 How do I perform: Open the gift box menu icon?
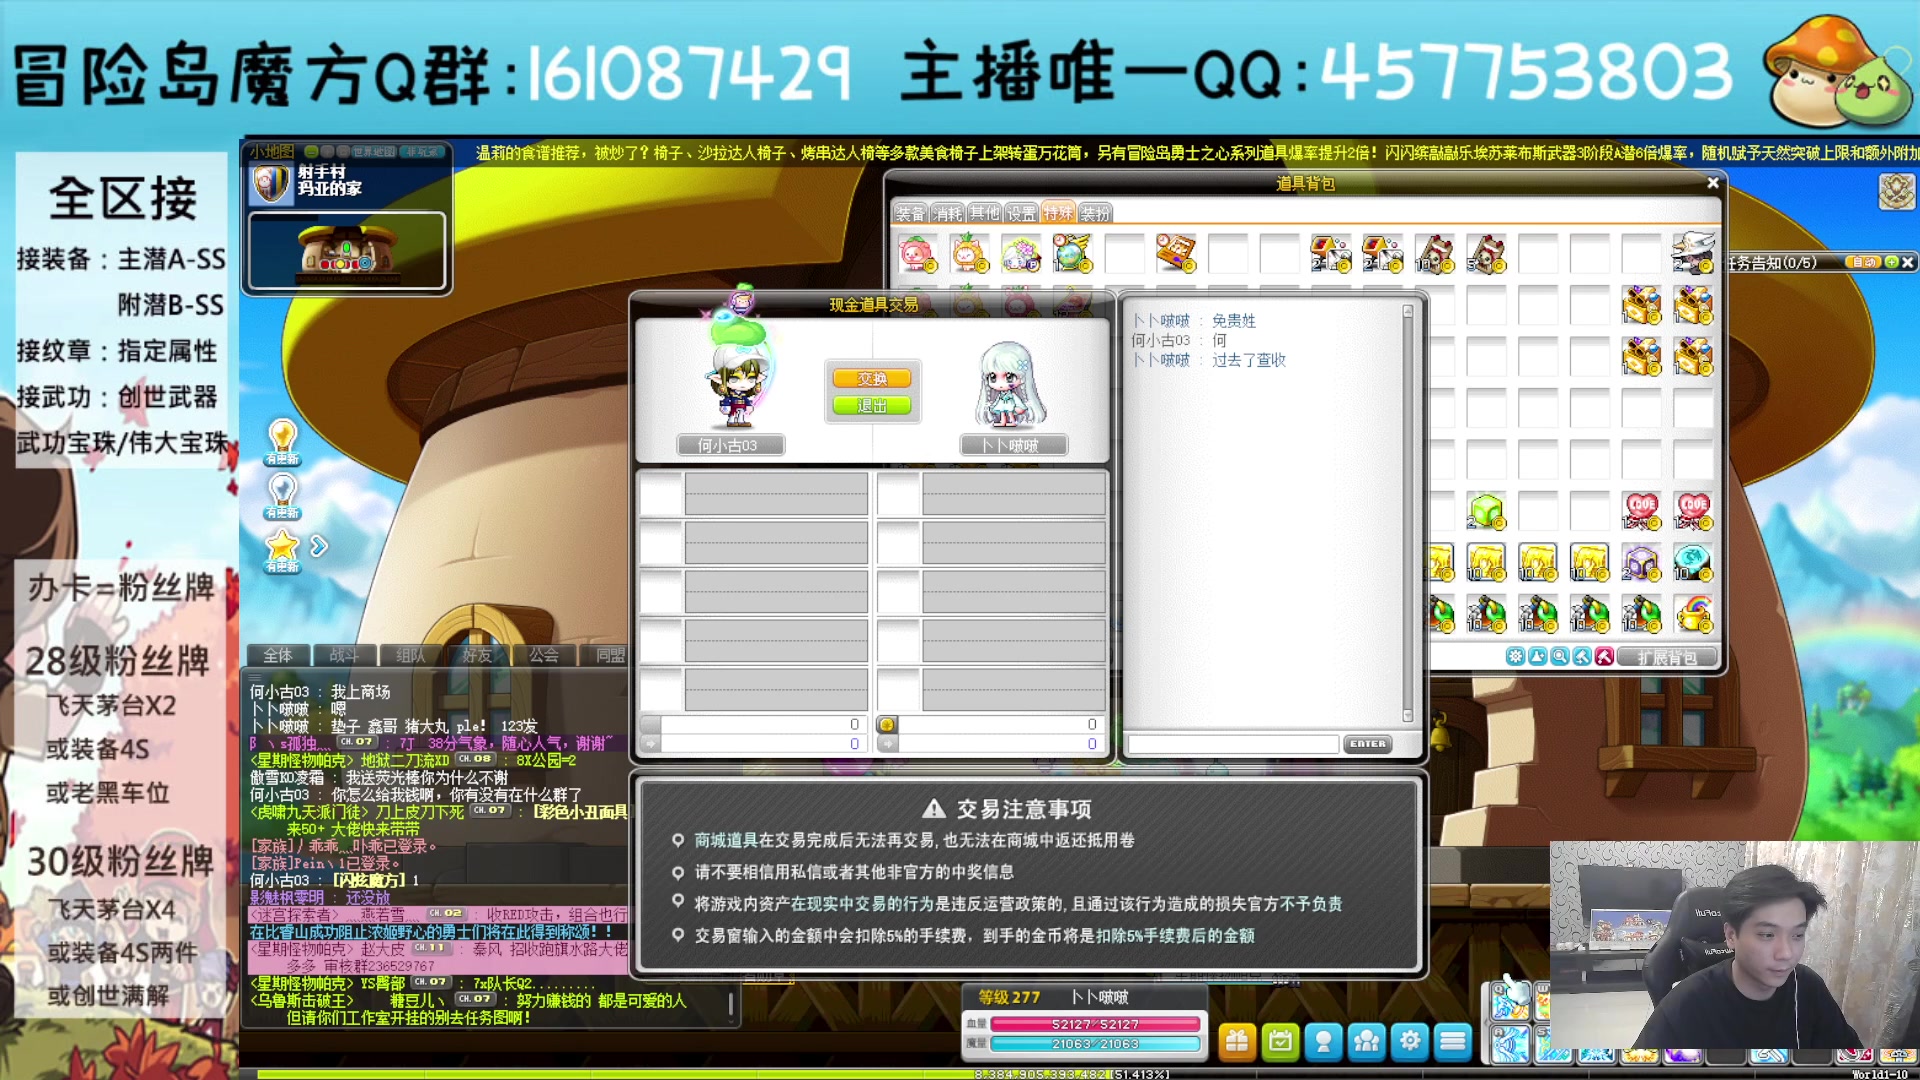click(x=1237, y=1042)
